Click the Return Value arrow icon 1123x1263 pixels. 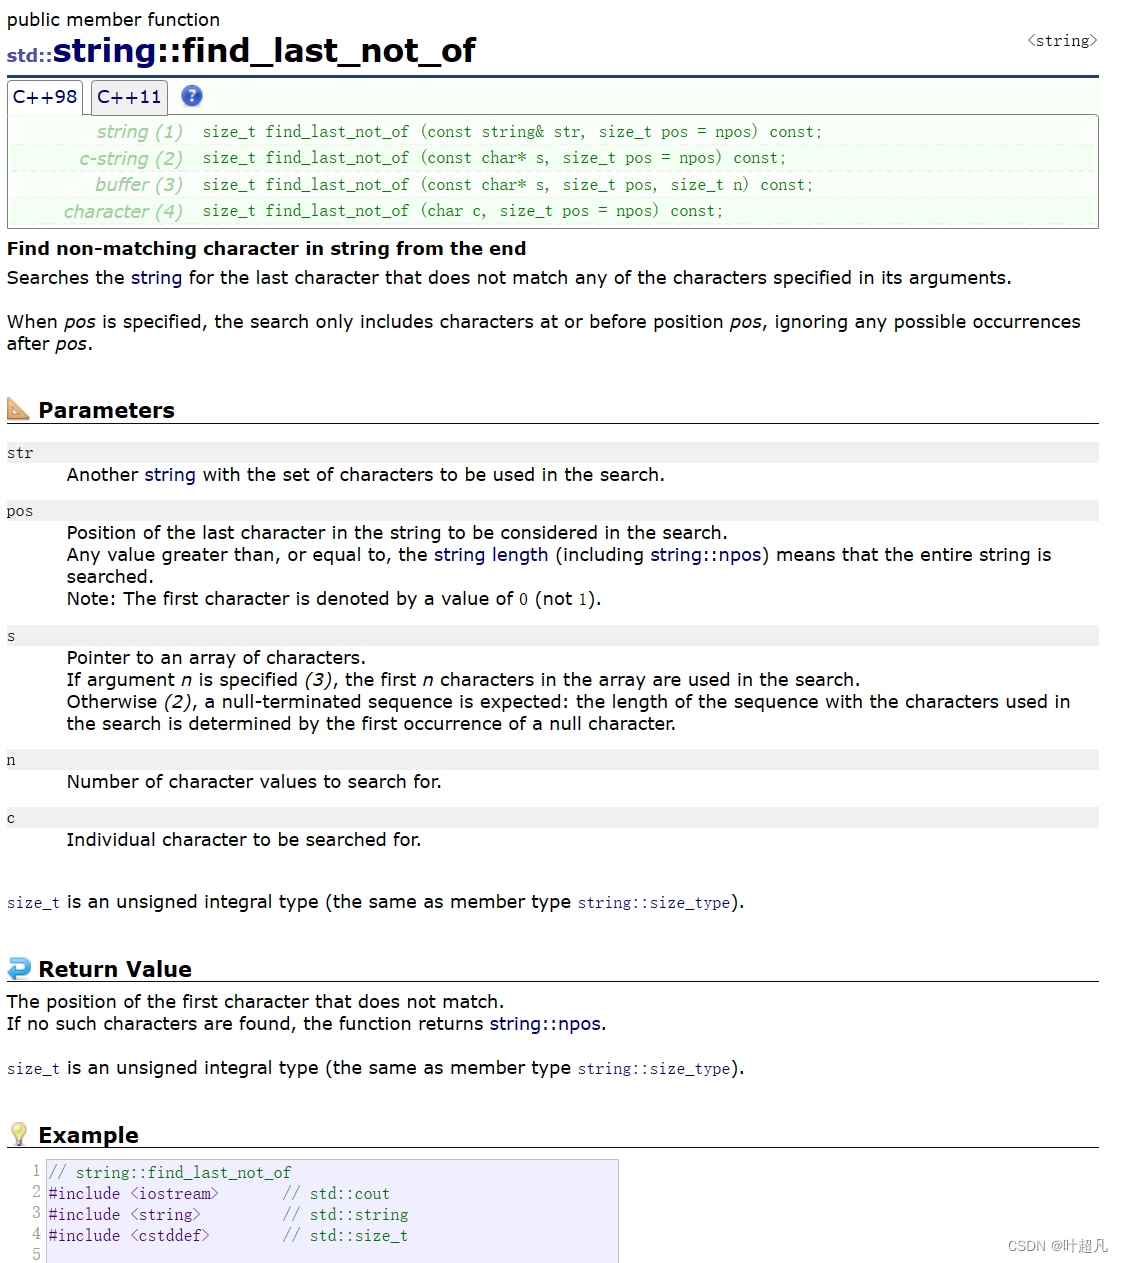click(18, 968)
